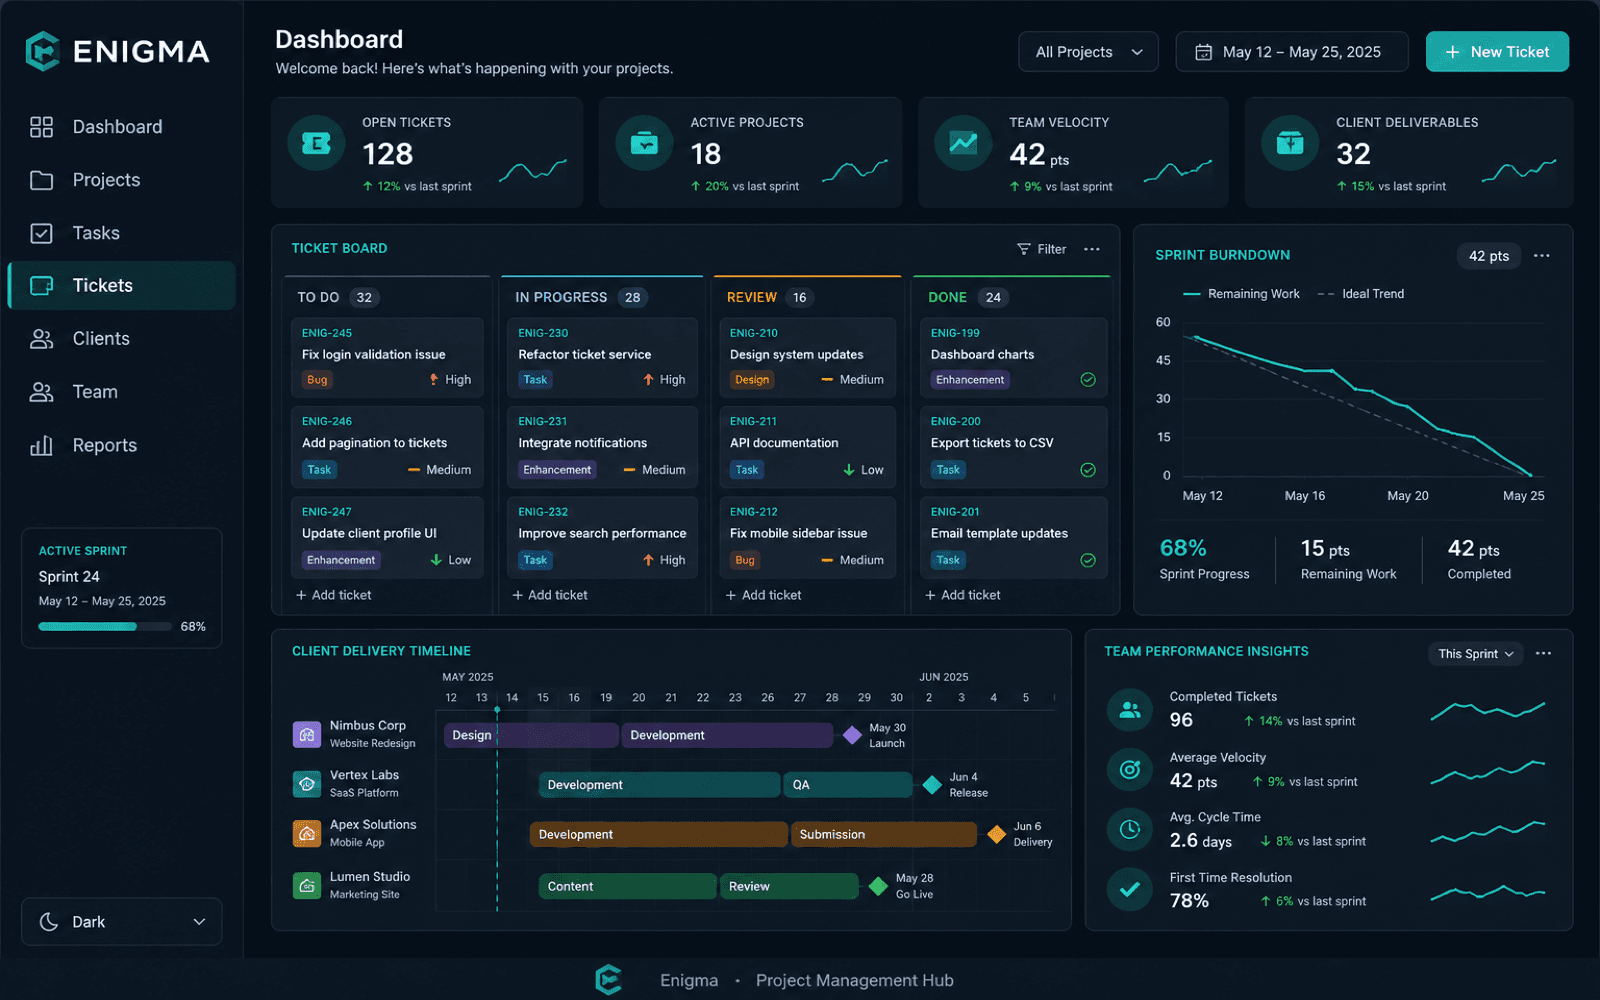The image size is (1600, 1000).
Task: Add ticket to the Done column
Action: (x=963, y=595)
